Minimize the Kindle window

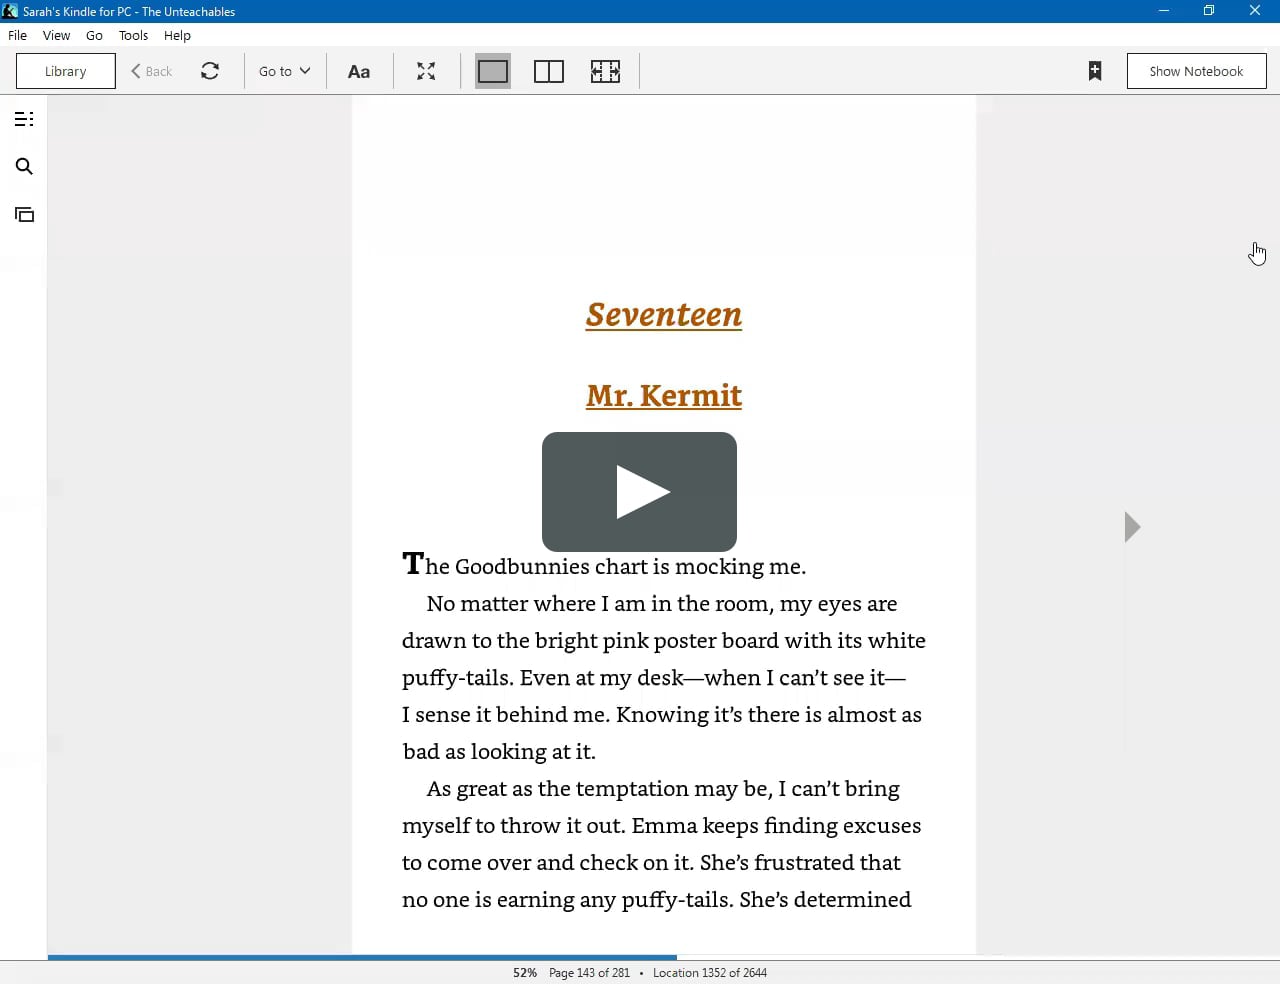click(1163, 11)
